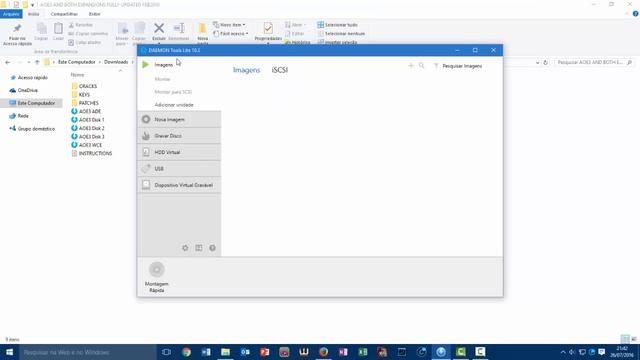The height and width of the screenshot is (360, 640).
Task: Open the Exibir ribbon tab
Action: point(95,14)
